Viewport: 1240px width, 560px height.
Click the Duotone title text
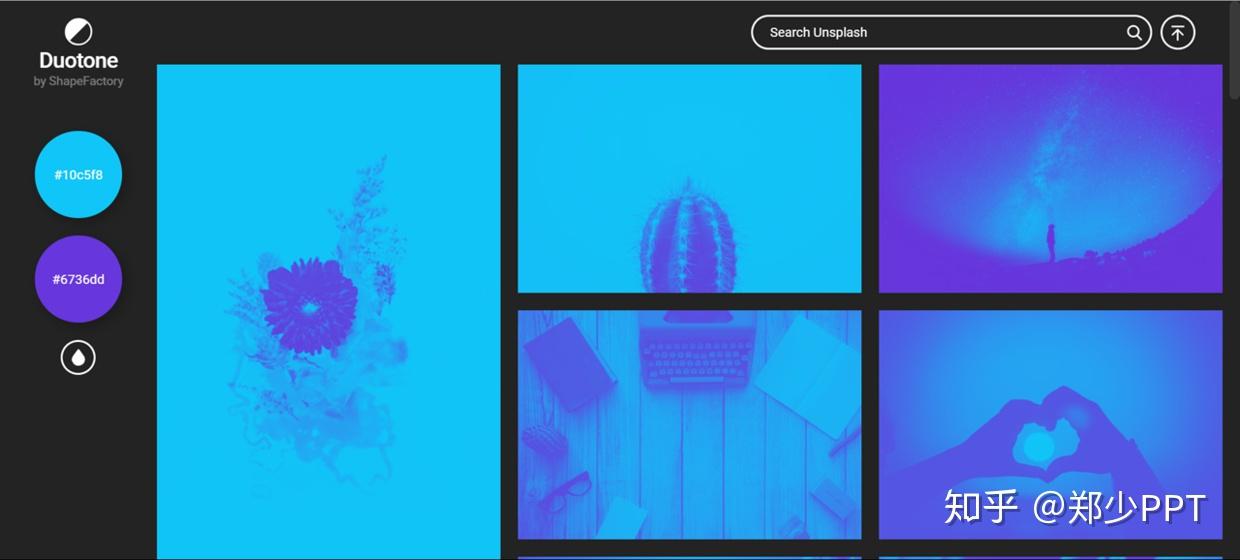79,61
